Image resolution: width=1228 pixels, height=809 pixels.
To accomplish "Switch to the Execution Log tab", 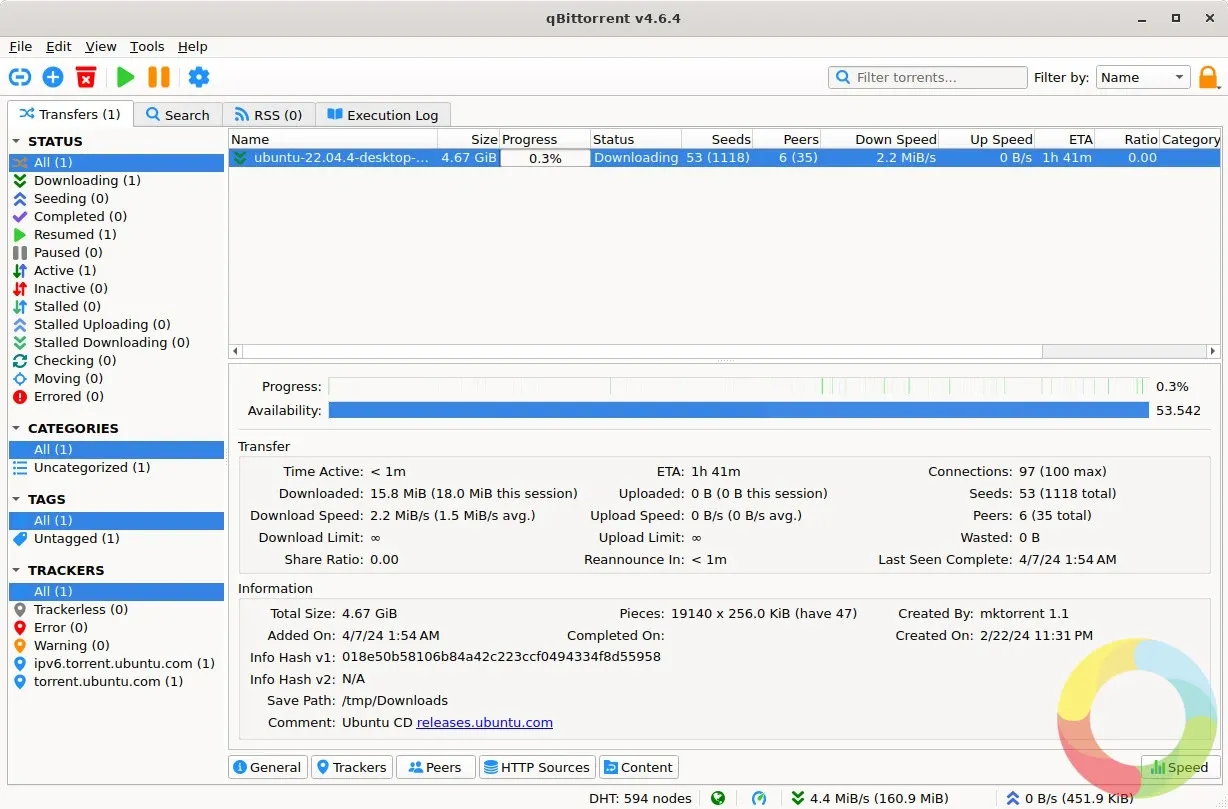I will coord(383,115).
